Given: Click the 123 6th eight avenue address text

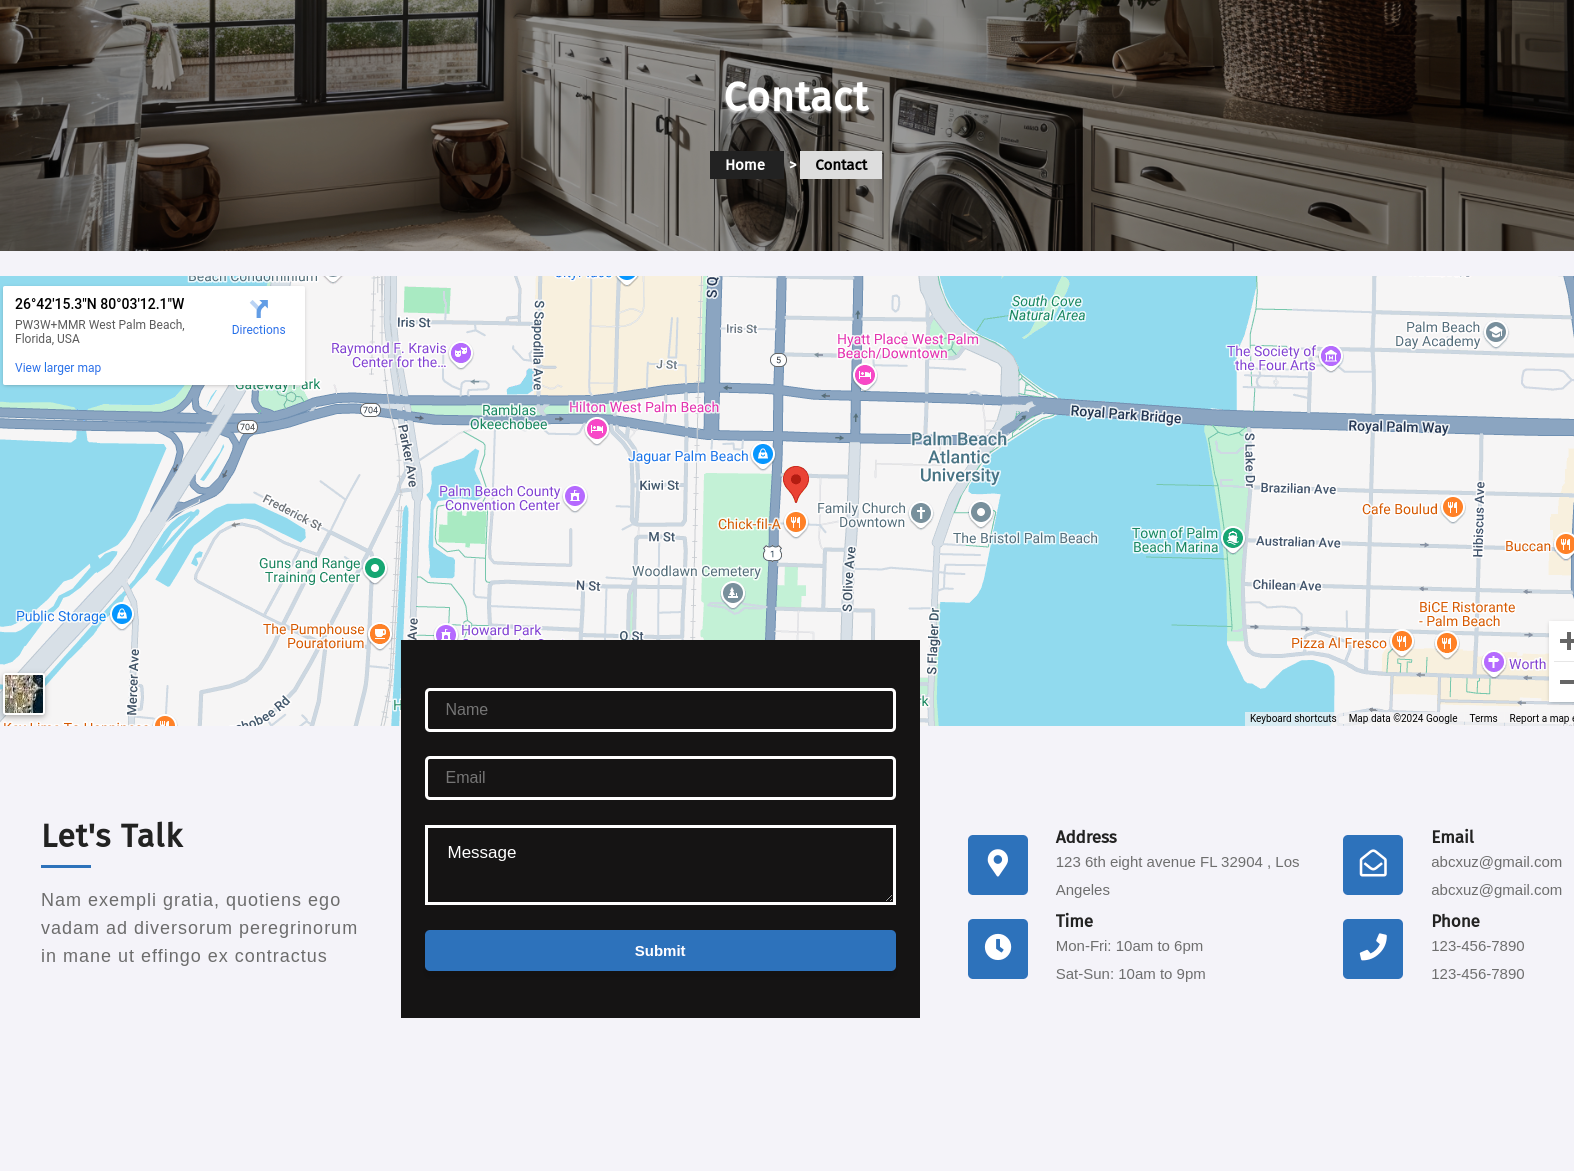Looking at the screenshot, I should coord(1178,876).
